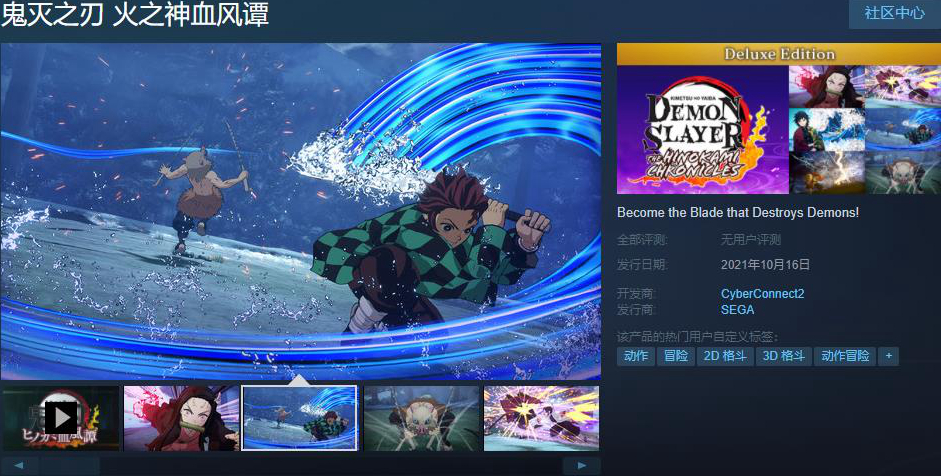Select the 2D 格斗 tag
The height and width of the screenshot is (476, 941).
tap(725, 356)
